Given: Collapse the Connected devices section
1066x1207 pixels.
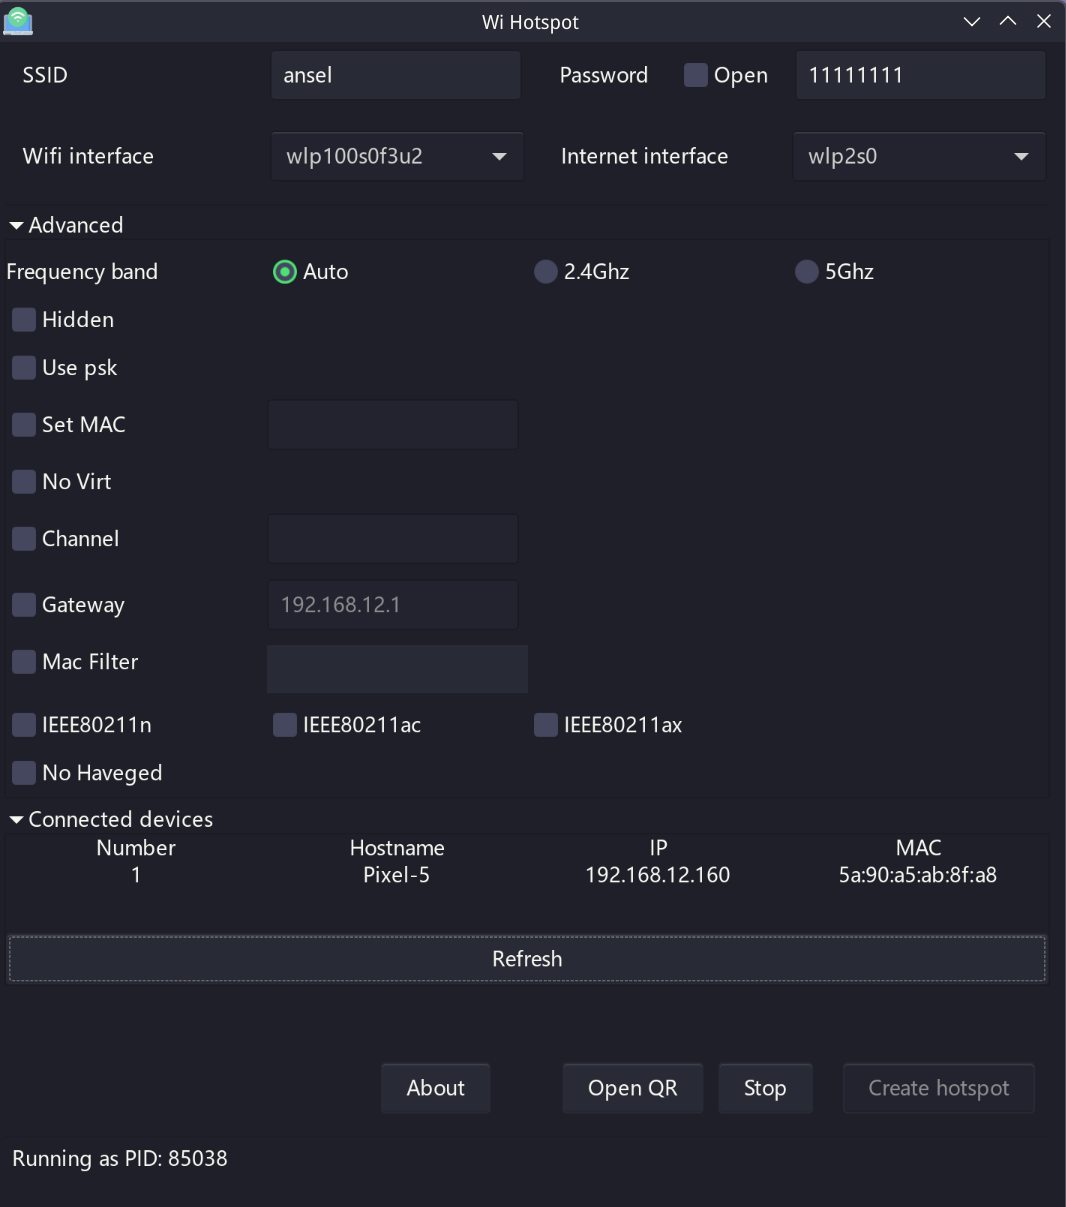Looking at the screenshot, I should (17, 820).
